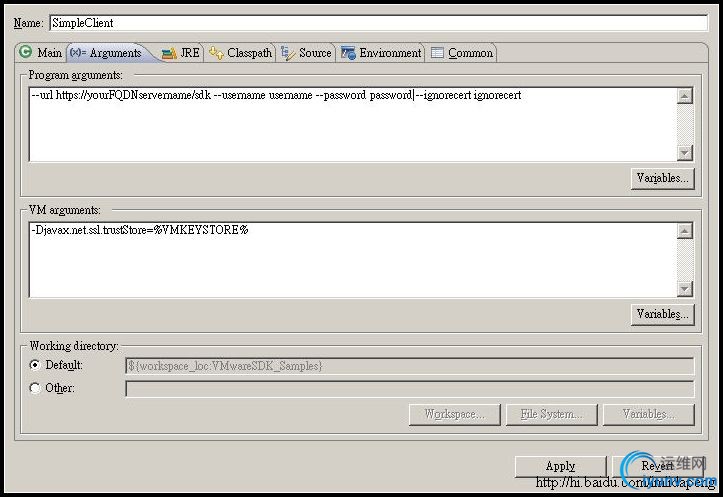This screenshot has height=497, width=723.
Task: Click Program arguments scrollbar up arrow
Action: (x=685, y=96)
